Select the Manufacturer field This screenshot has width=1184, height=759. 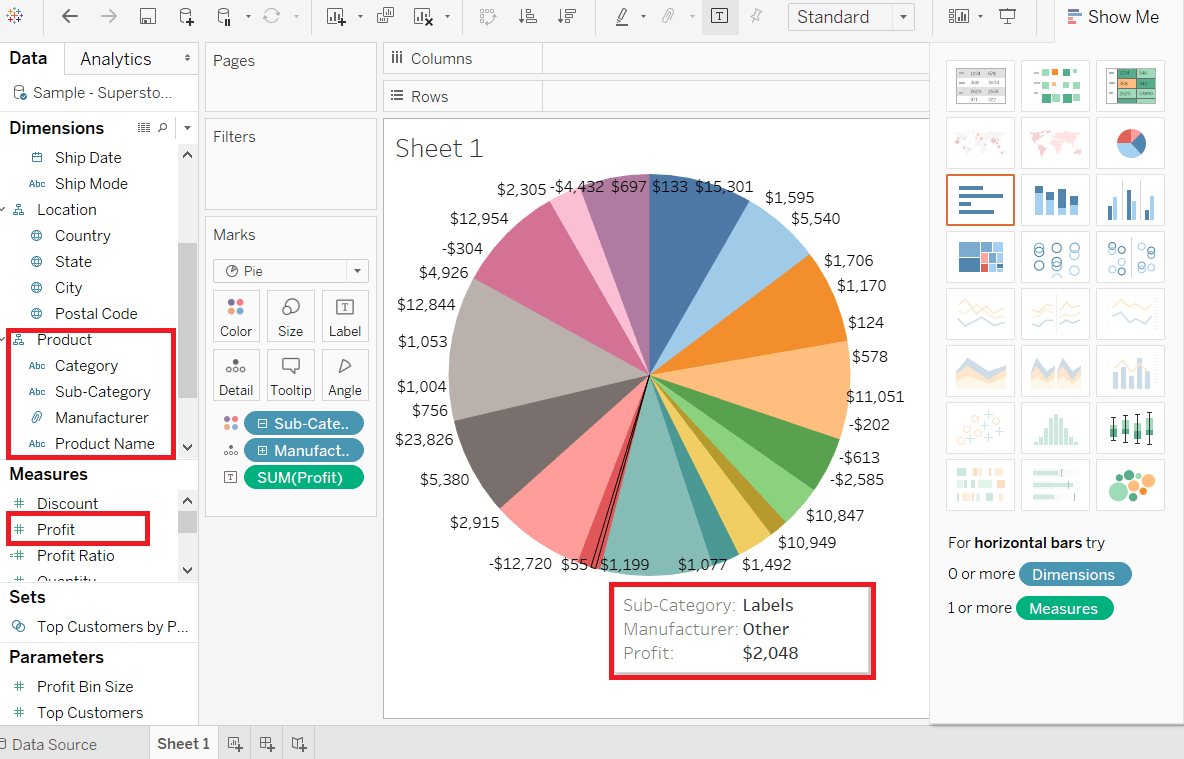coord(102,418)
